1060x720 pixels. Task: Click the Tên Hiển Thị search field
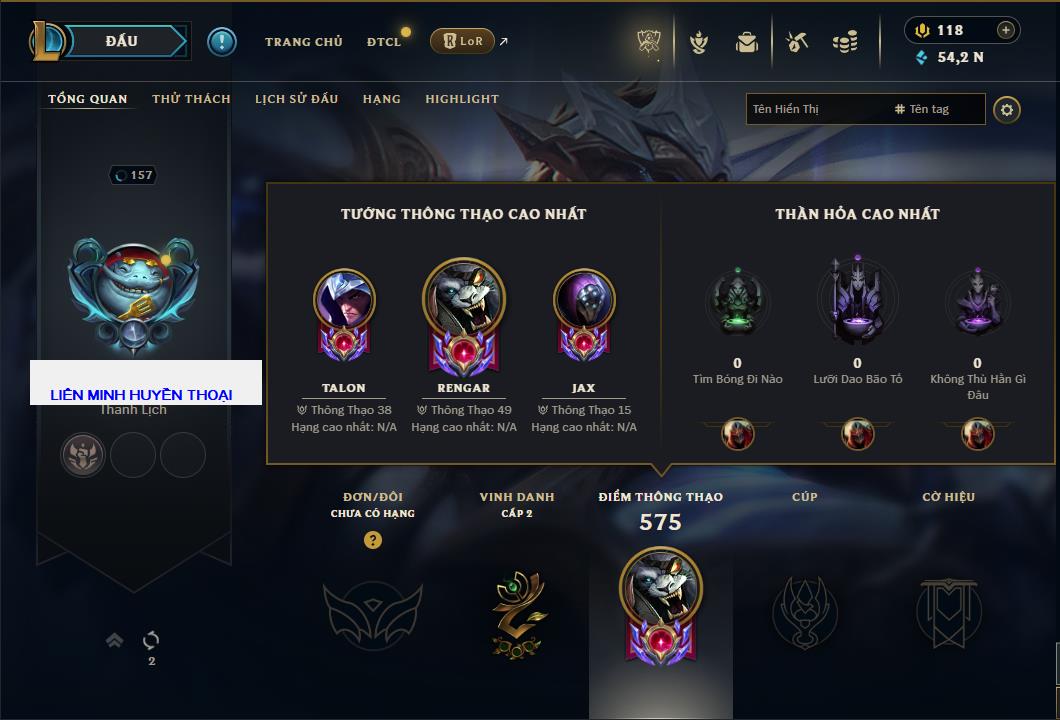click(x=818, y=109)
